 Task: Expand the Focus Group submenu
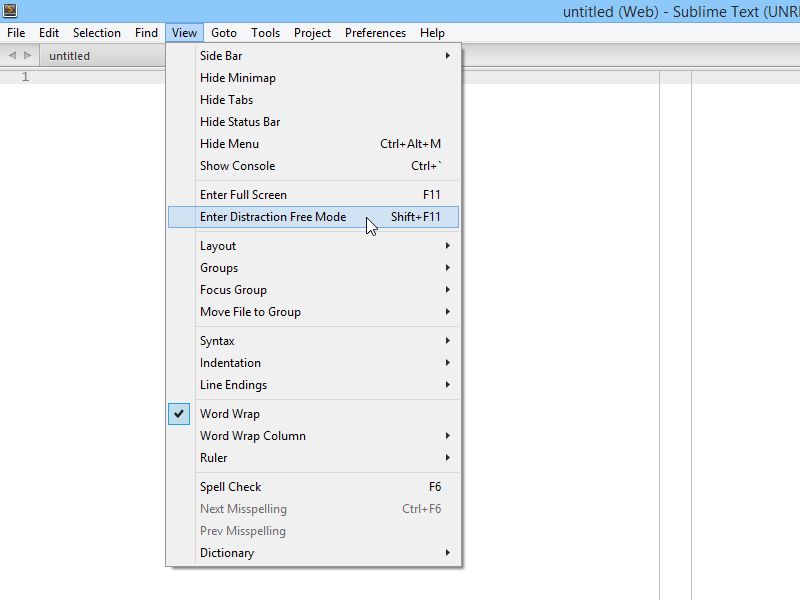pyautogui.click(x=313, y=290)
